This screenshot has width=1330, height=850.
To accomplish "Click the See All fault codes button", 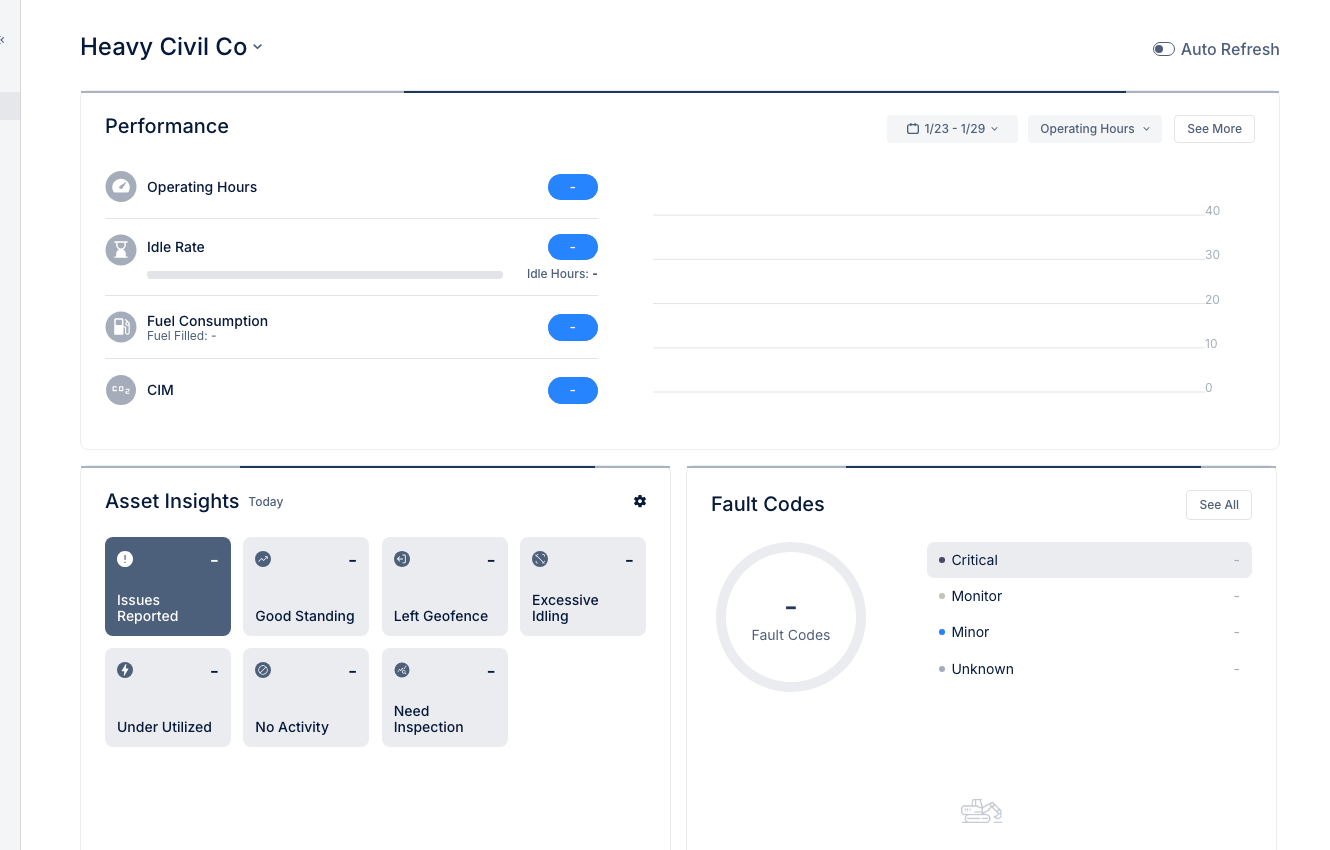I will pos(1218,504).
